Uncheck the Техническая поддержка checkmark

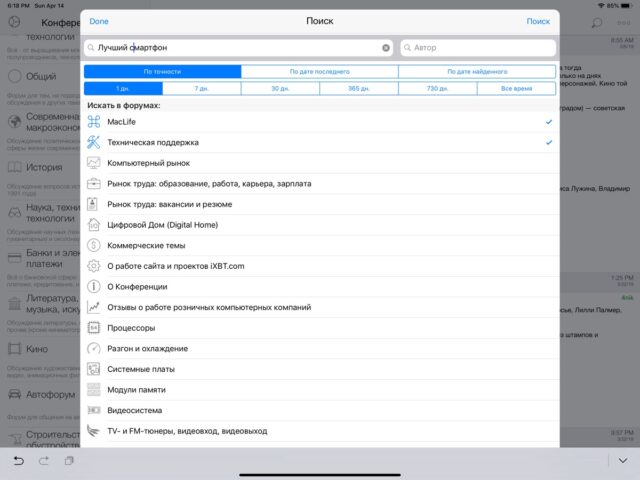[549, 142]
